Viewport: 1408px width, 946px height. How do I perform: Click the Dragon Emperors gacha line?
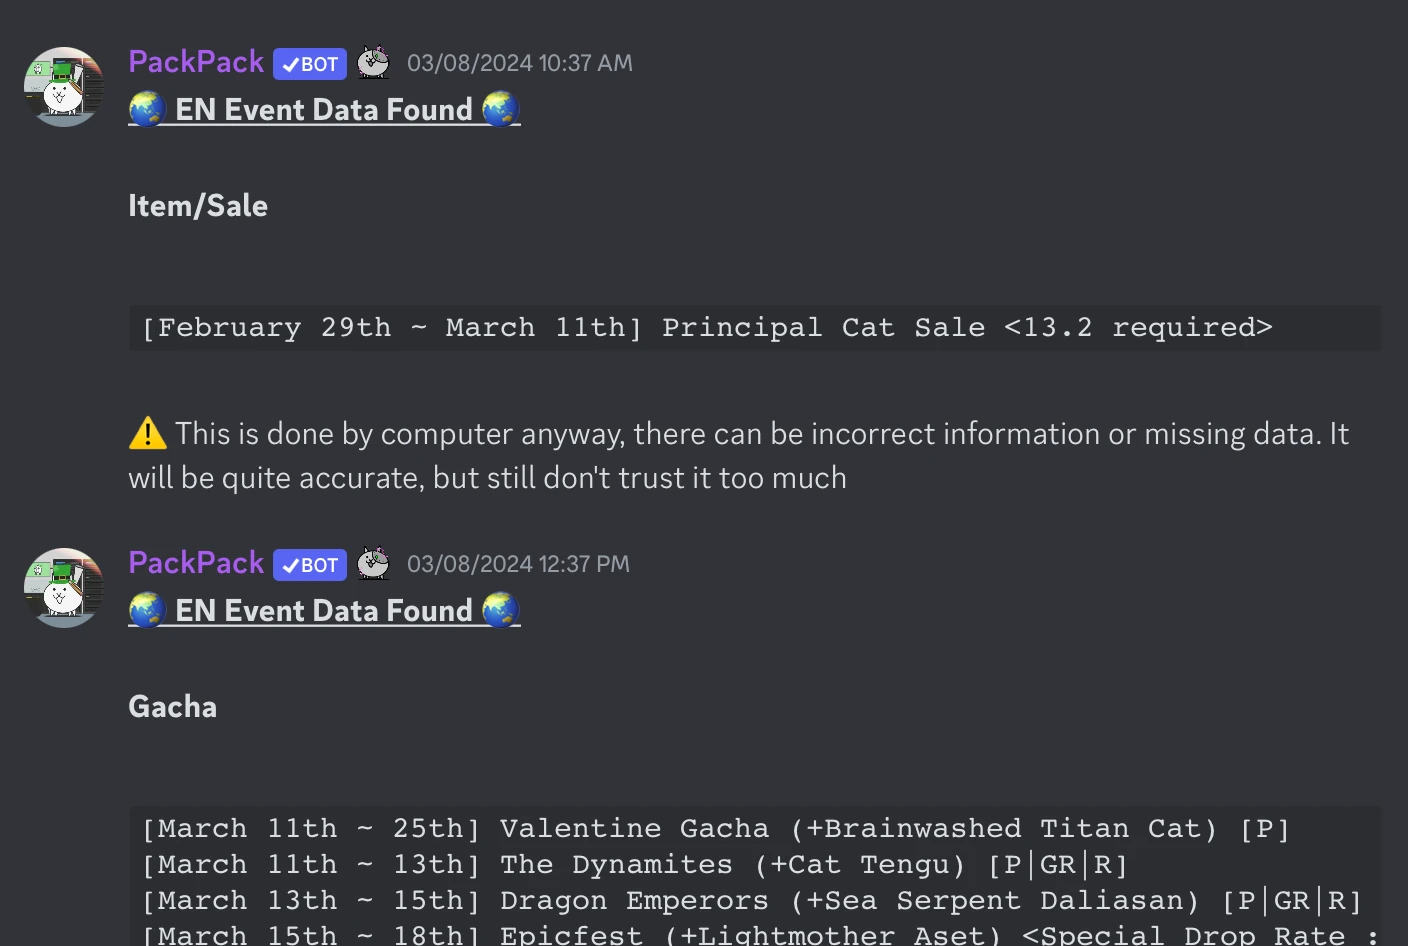tap(750, 901)
